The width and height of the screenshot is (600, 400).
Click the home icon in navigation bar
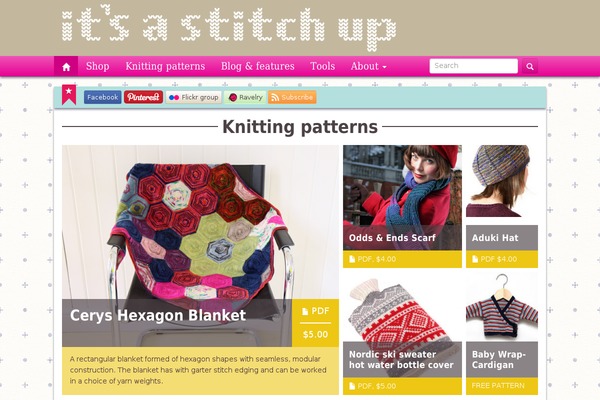click(x=66, y=67)
